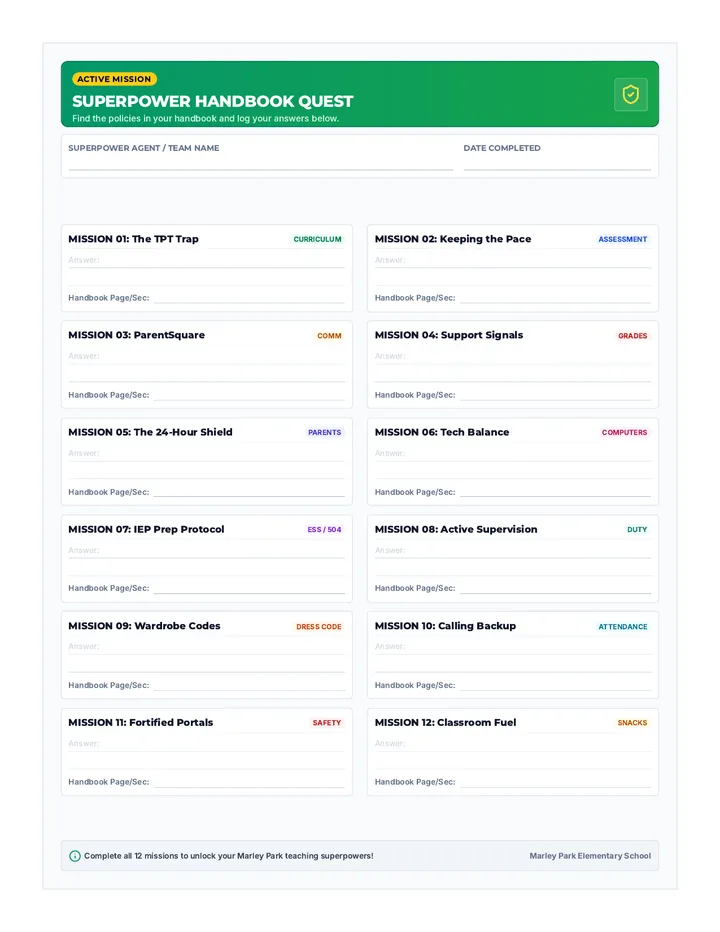Screen dimensions: 720x932
Task: Select the CURRICULUM tag on Mission 01
Action: [x=317, y=239]
